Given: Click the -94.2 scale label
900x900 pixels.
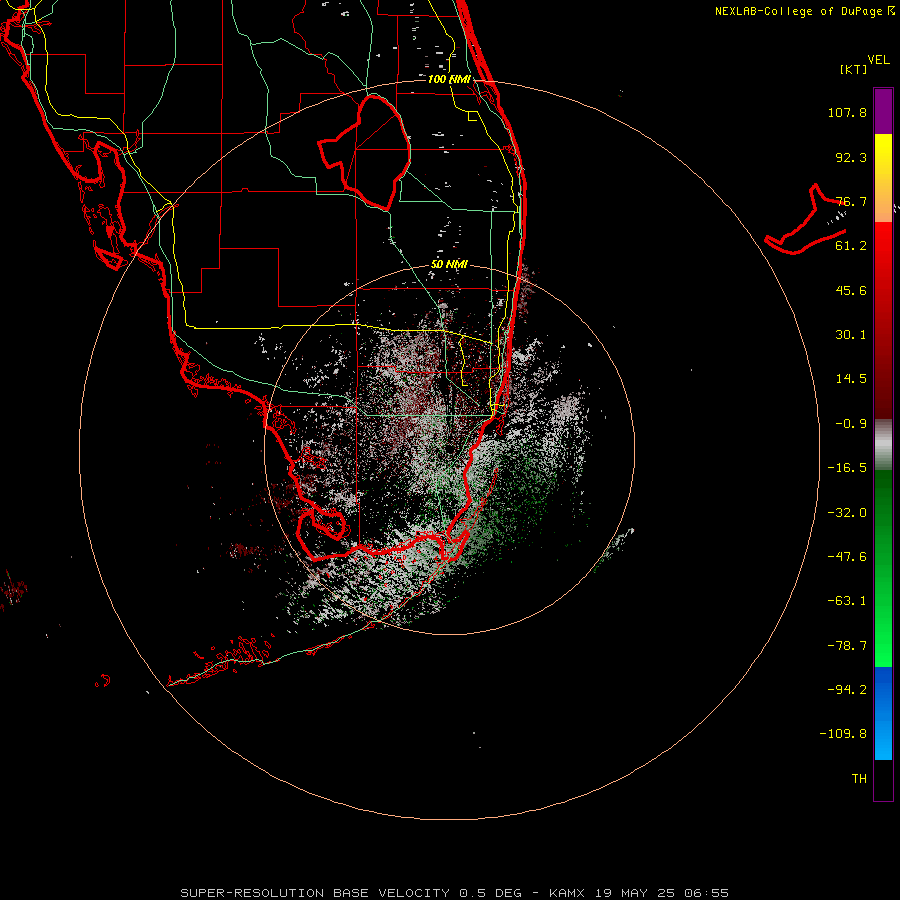Looking at the screenshot, I should [x=847, y=689].
